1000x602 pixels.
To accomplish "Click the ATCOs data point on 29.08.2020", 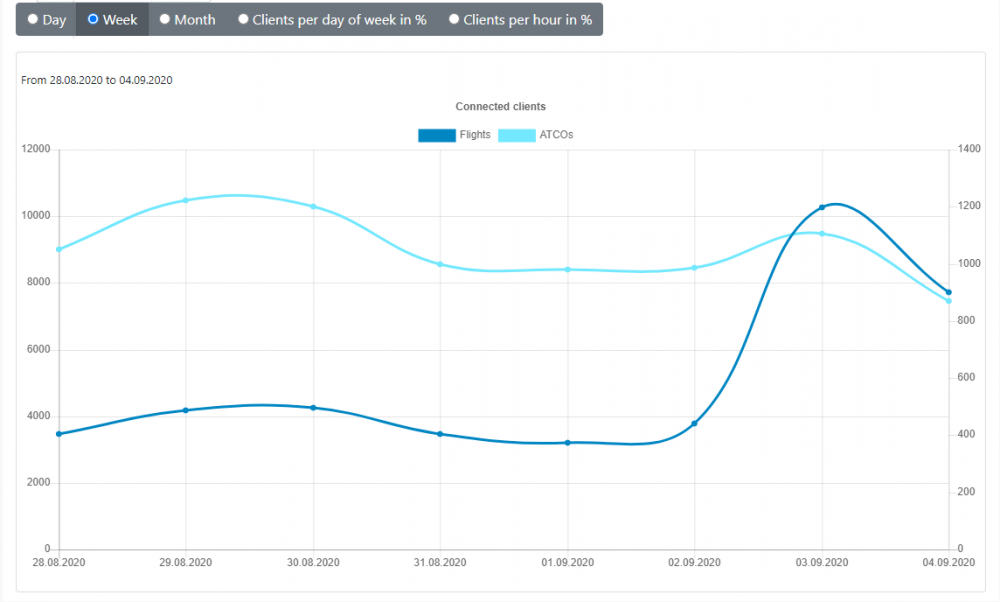I will [x=186, y=200].
